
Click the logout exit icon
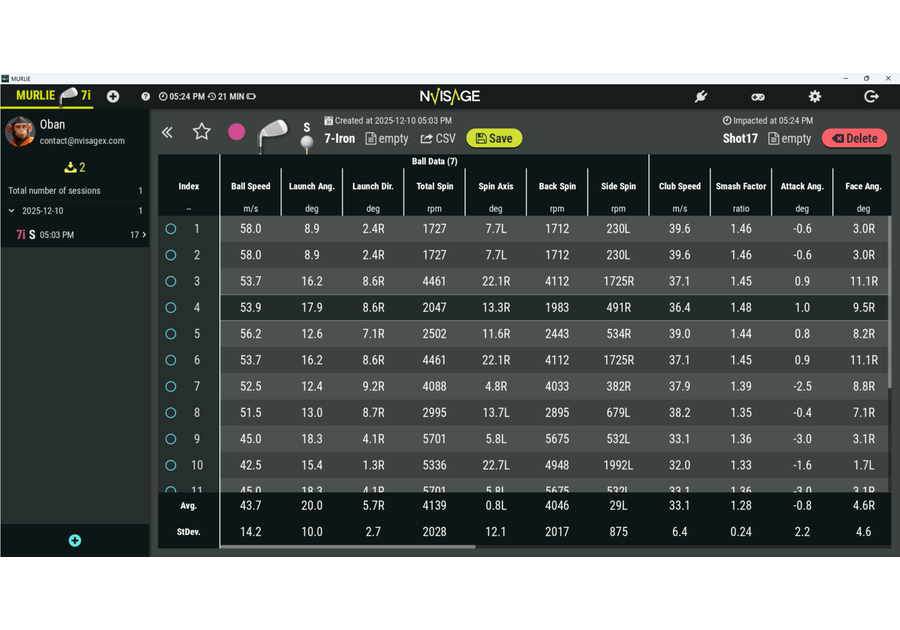pyautogui.click(x=871, y=96)
